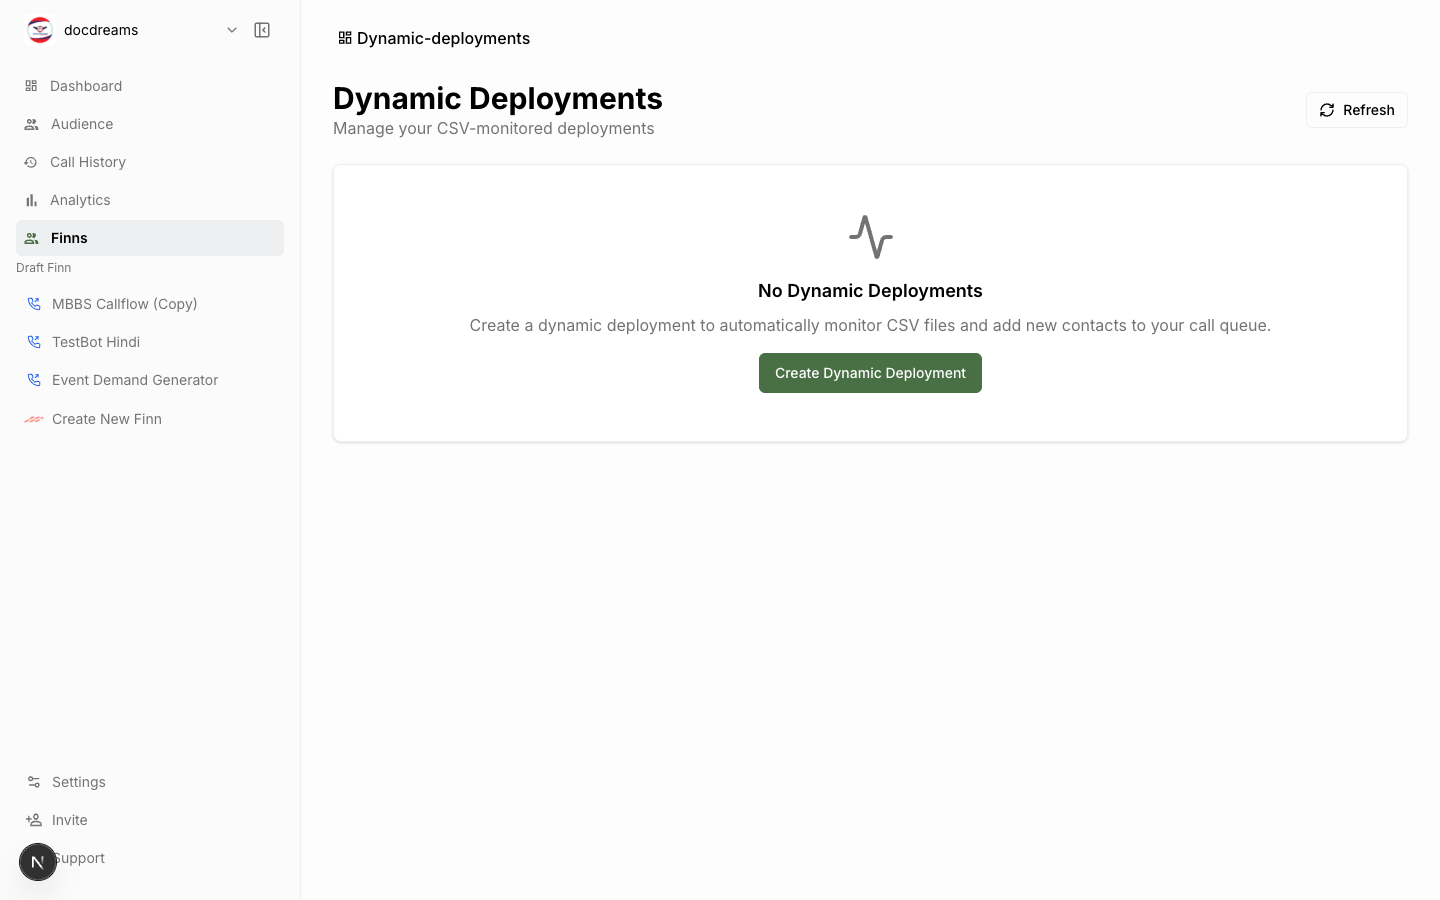
Task: Open the Analytics section
Action: coord(150,200)
